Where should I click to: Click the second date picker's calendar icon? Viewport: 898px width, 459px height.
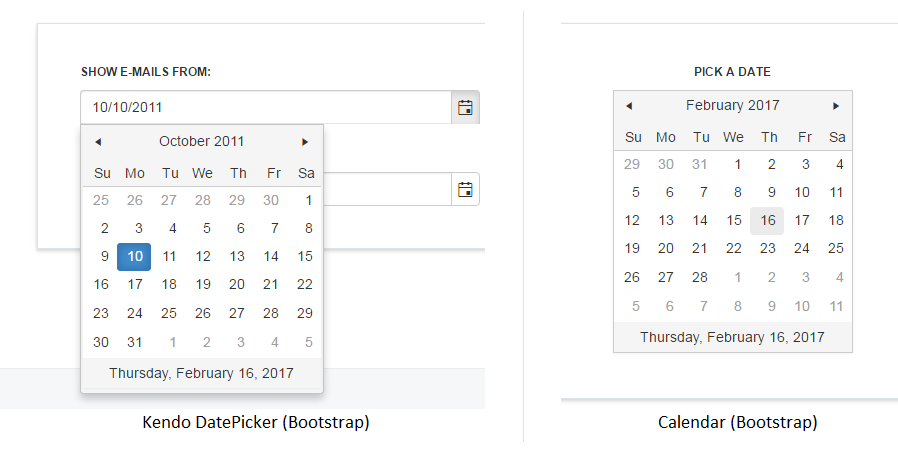coord(465,189)
